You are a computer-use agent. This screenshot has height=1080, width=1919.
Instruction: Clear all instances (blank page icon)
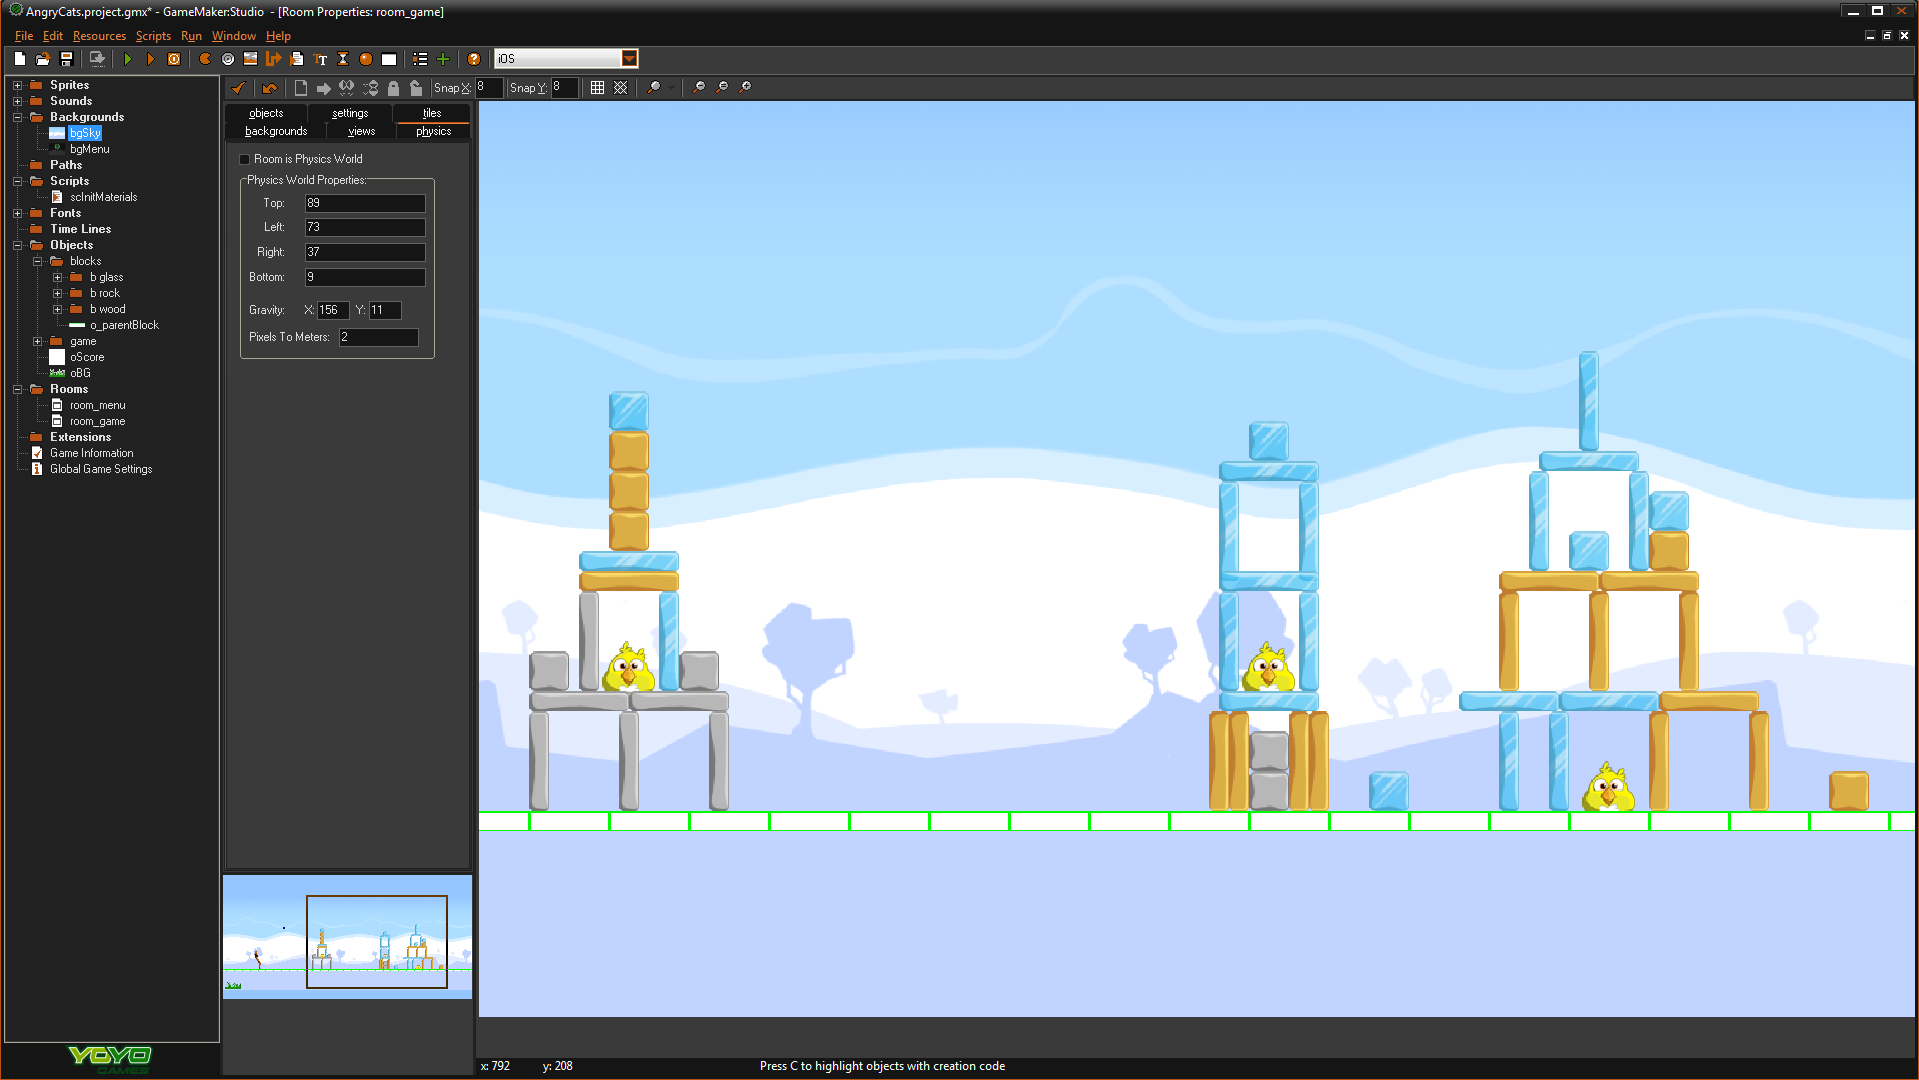[x=300, y=87]
